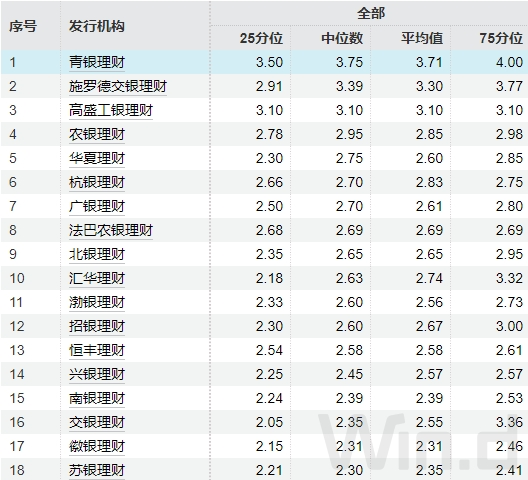Select 青银理财 平均值 value 3.71
528x480 pixels.
point(429,62)
